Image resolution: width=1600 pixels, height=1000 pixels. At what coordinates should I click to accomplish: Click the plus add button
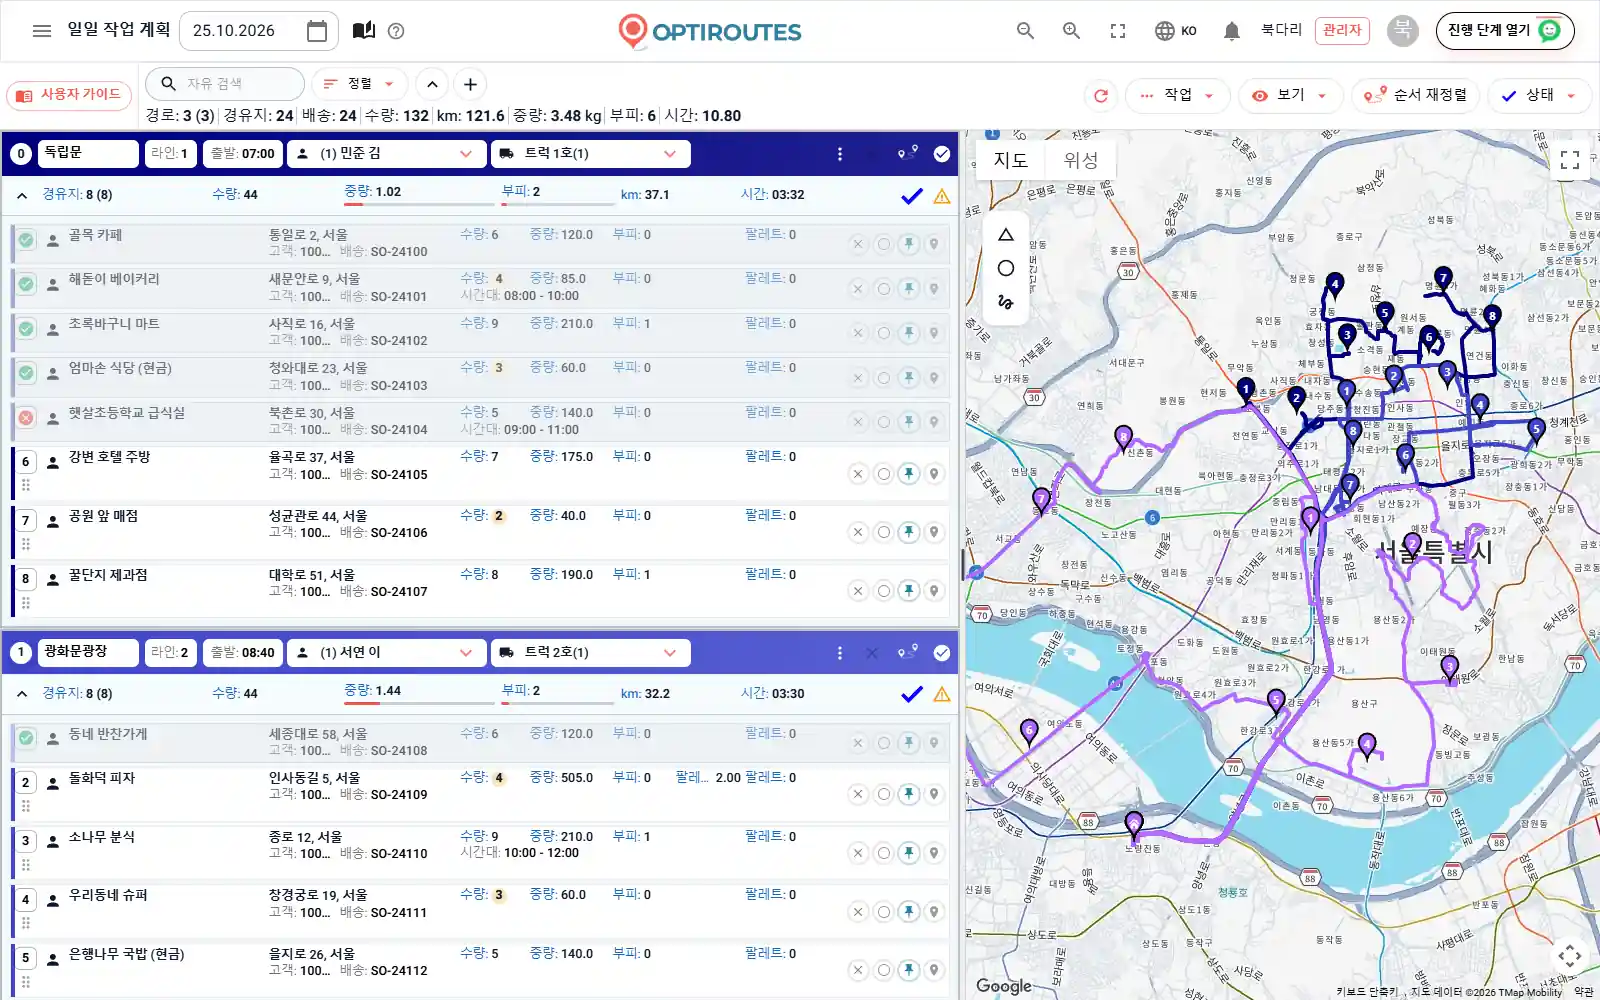coord(470,84)
